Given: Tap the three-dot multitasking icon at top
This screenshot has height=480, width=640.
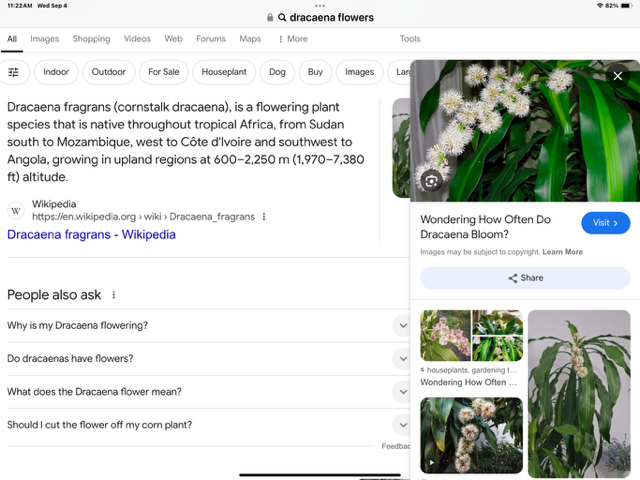Looking at the screenshot, I should tap(320, 5).
